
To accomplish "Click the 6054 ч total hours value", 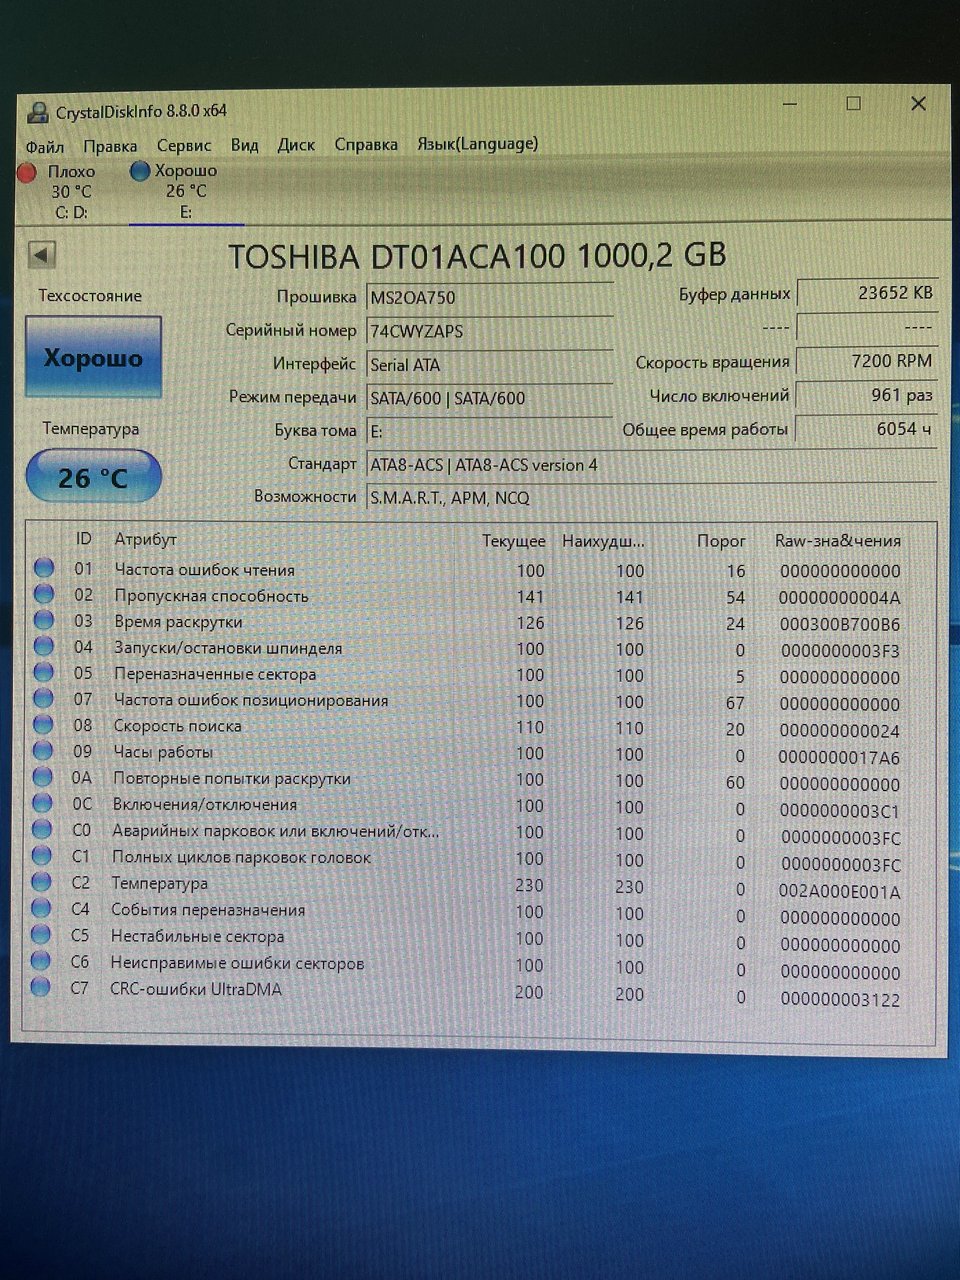I will click(x=867, y=428).
